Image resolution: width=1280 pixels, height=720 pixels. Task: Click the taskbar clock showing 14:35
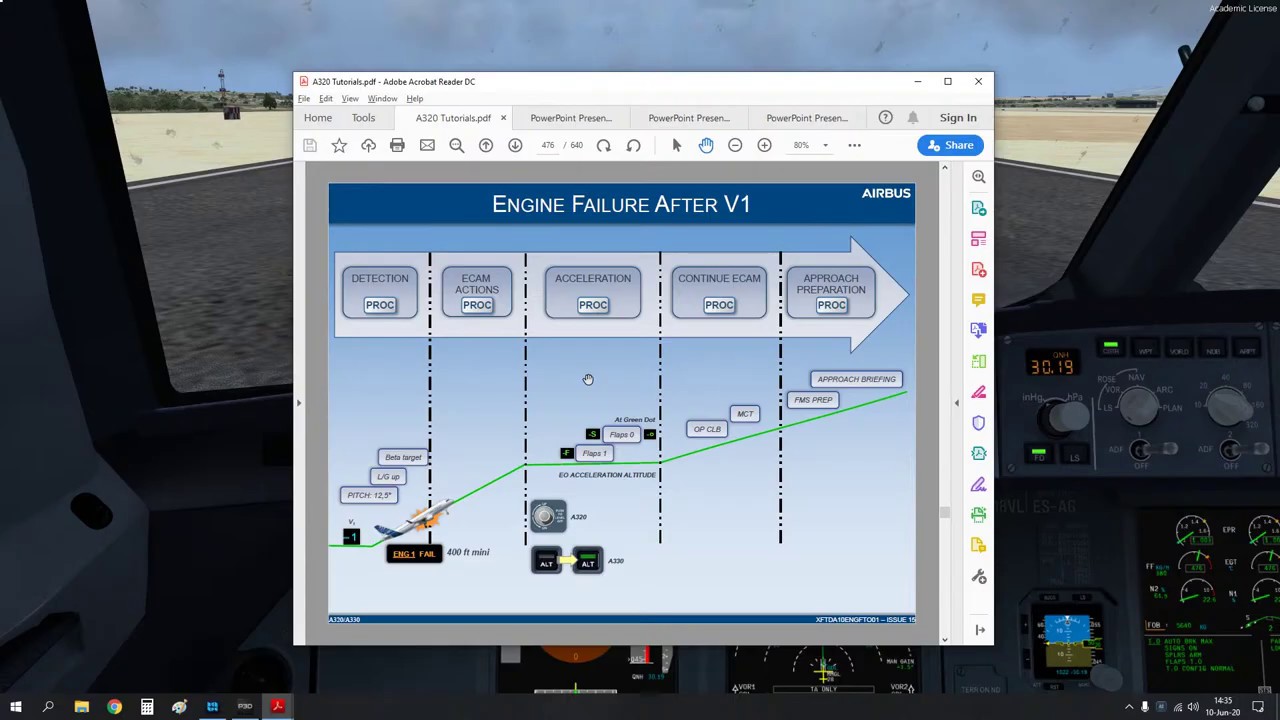1222,707
